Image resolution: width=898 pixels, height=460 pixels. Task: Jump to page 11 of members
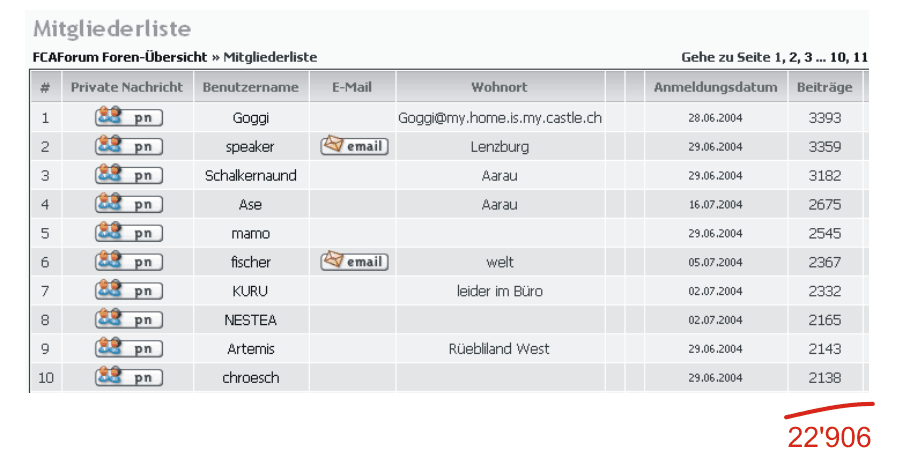pyautogui.click(x=860, y=57)
